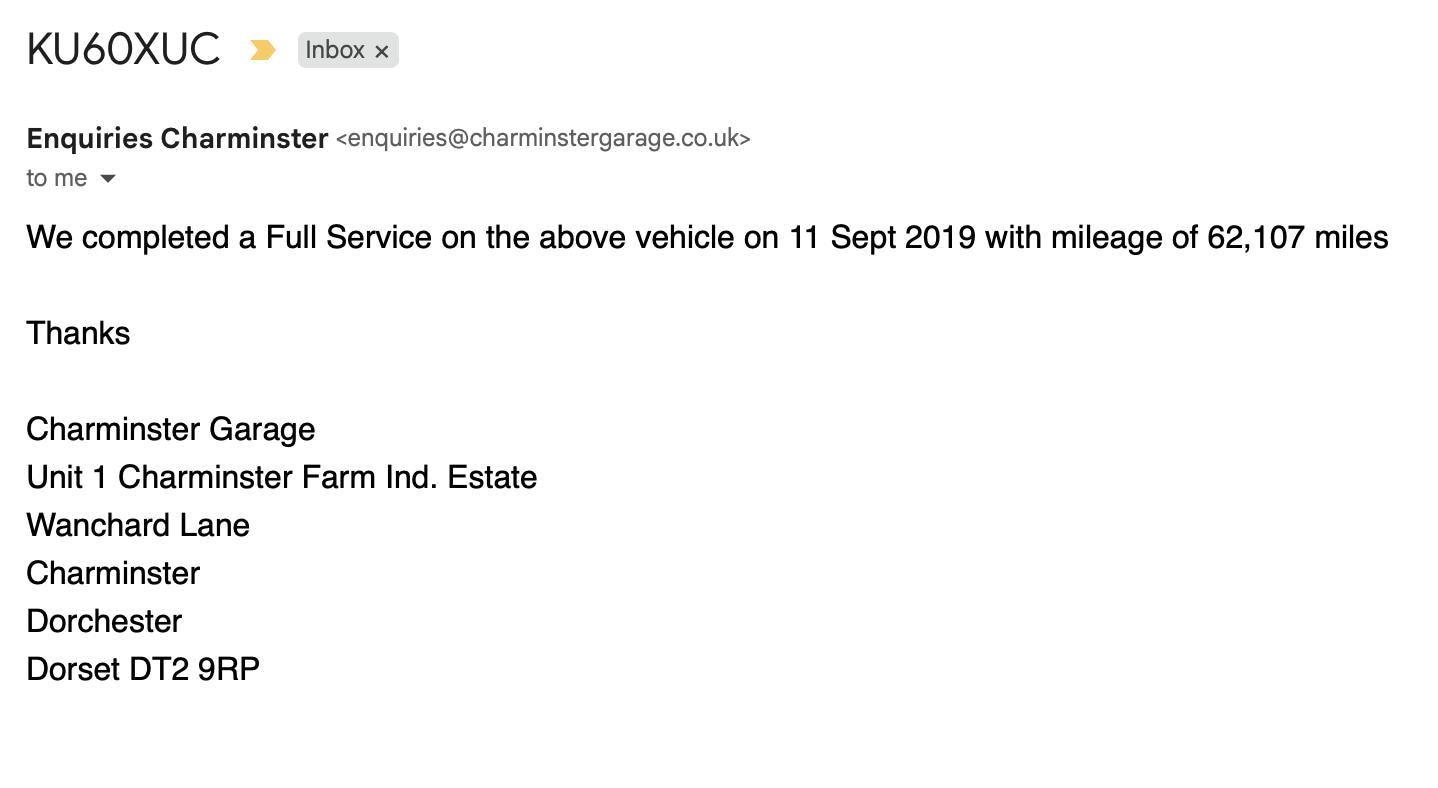Click the yellow Important marker beside subject
The height and width of the screenshot is (788, 1438).
point(263,48)
